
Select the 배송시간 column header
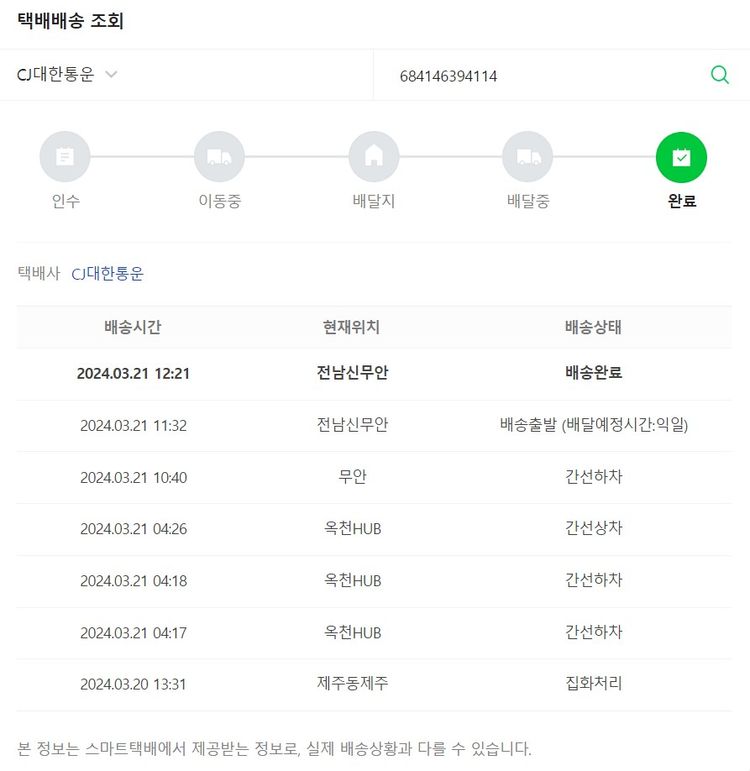133,327
